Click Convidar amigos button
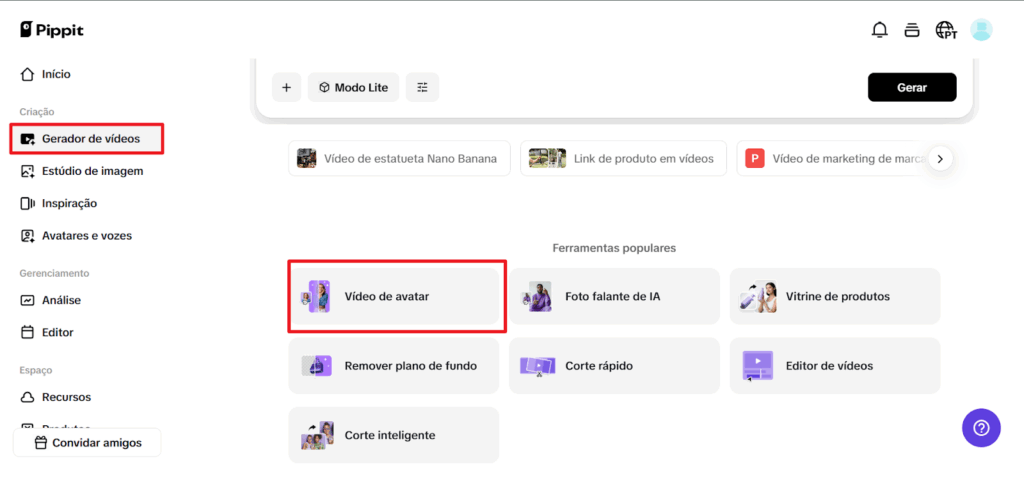Screen dimensions: 1024x479 coord(87,443)
